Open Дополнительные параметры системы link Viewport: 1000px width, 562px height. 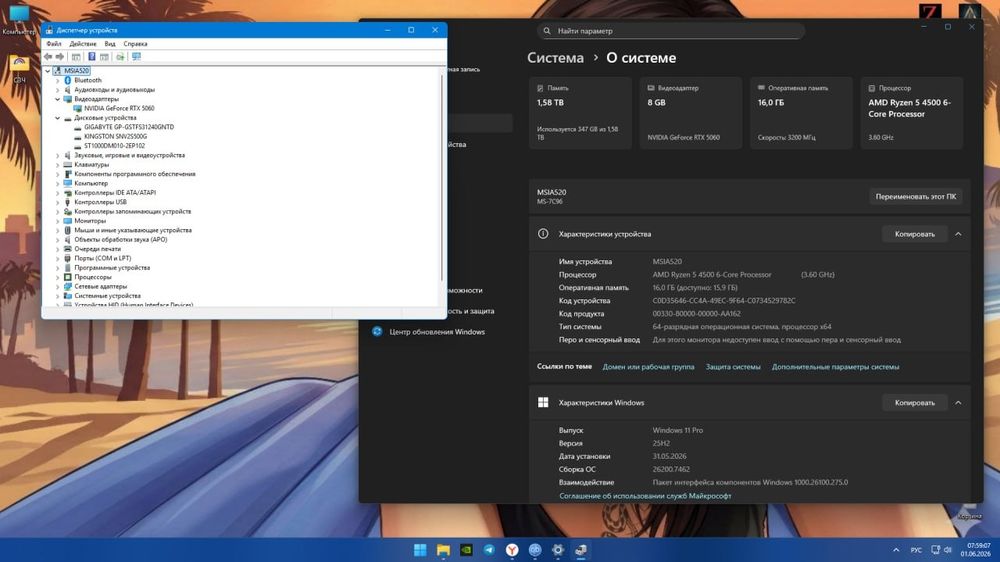coord(835,367)
